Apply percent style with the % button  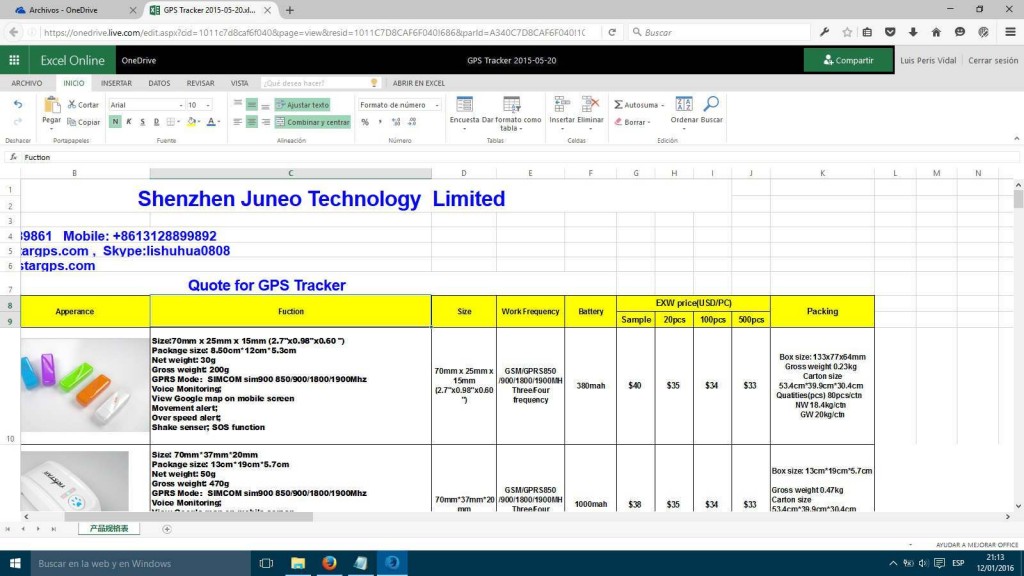tap(365, 122)
